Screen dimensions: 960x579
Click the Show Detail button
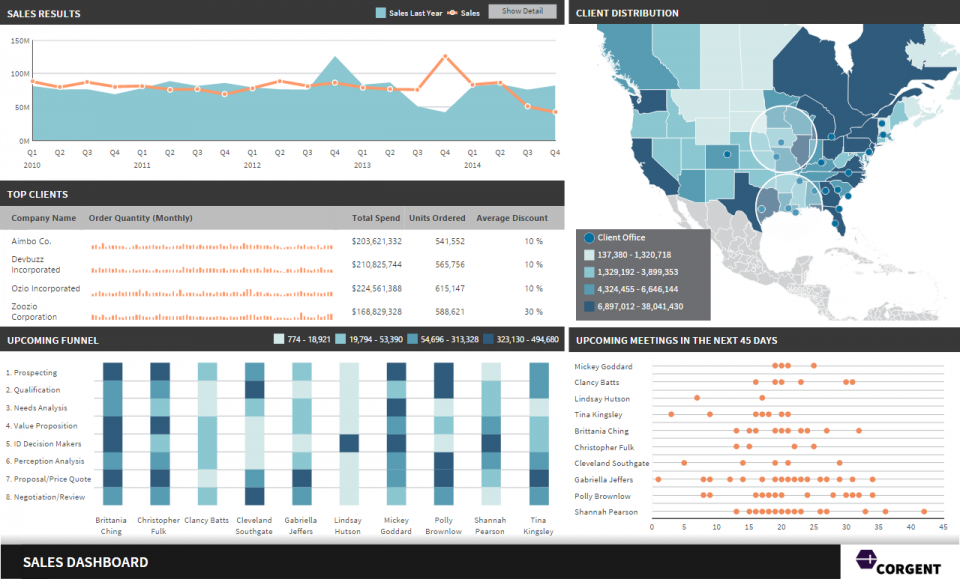coord(522,12)
